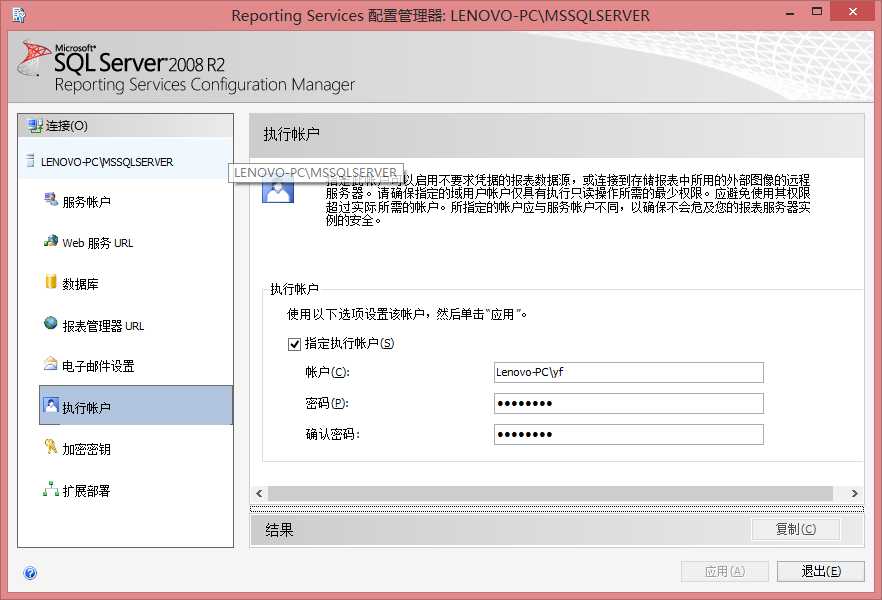This screenshot has height=600, width=882.
Task: Click the 密码(P): label
Action: 327,403
